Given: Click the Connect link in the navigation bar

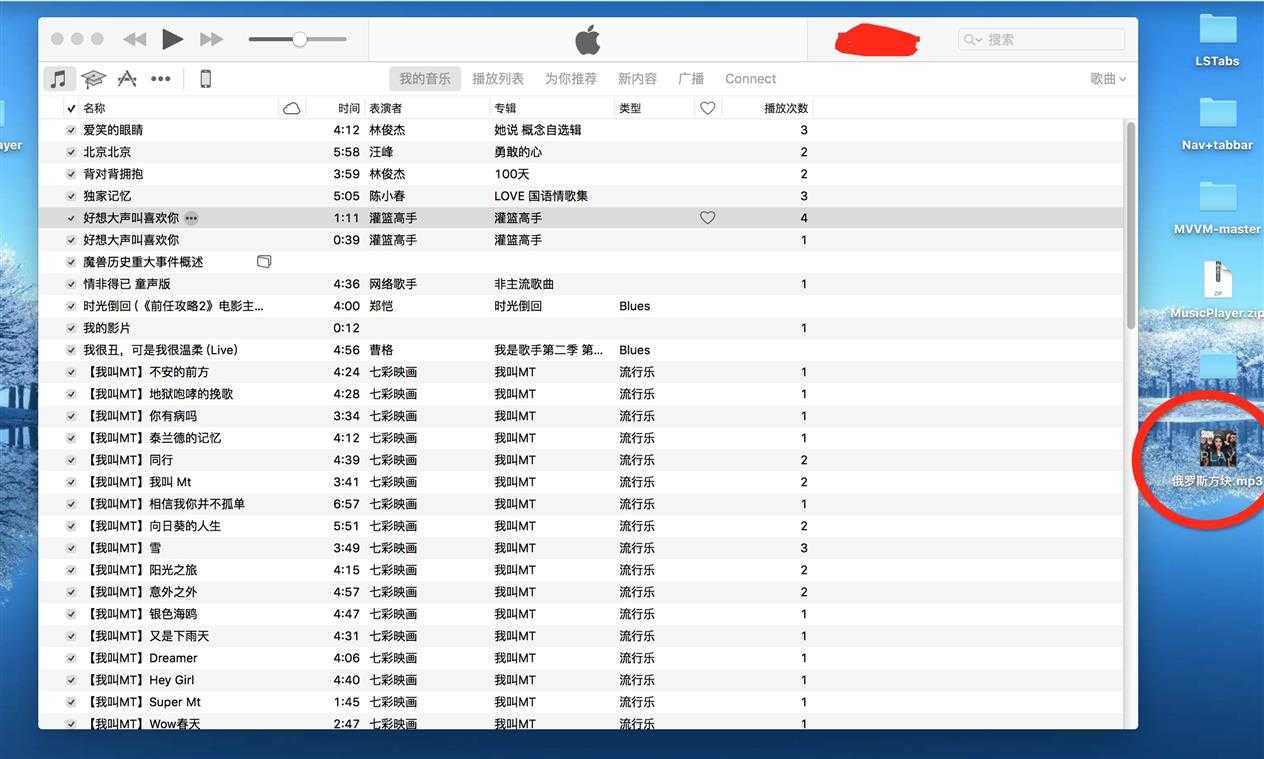Looking at the screenshot, I should point(750,79).
